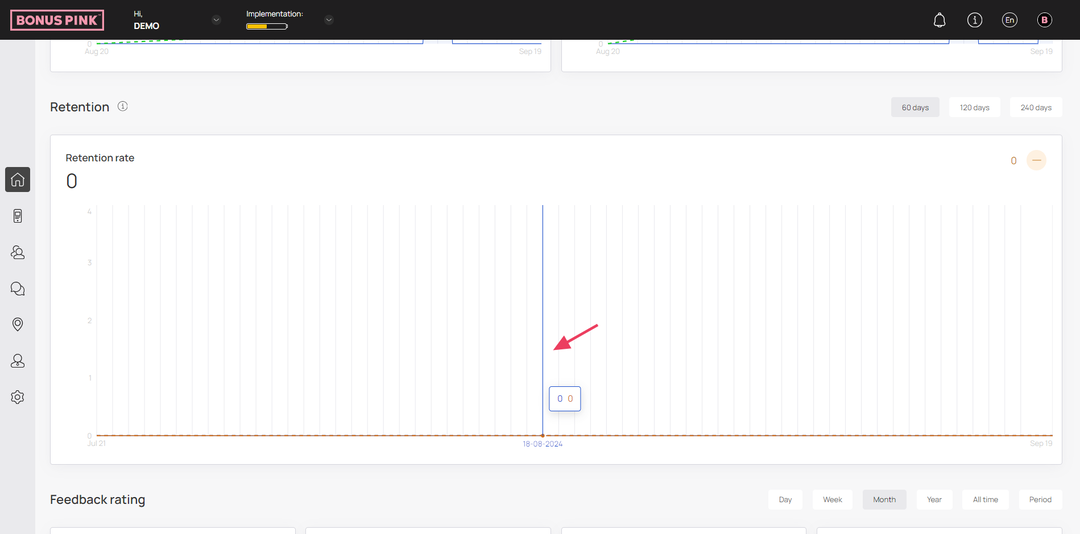Screen dimensions: 1080x534
Task: Open the settings gear sidebar icon
Action: (x=17, y=397)
